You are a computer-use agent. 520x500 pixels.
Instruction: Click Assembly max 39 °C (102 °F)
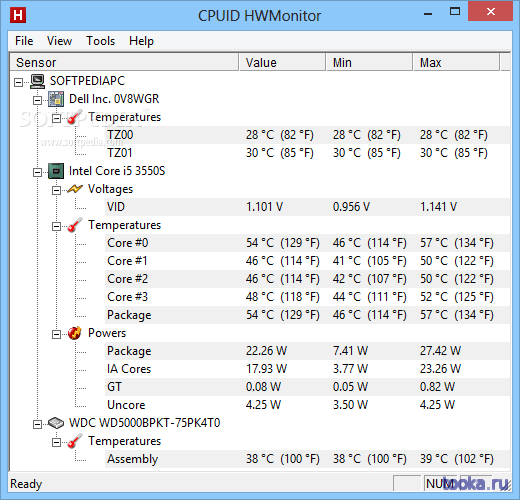click(457, 459)
